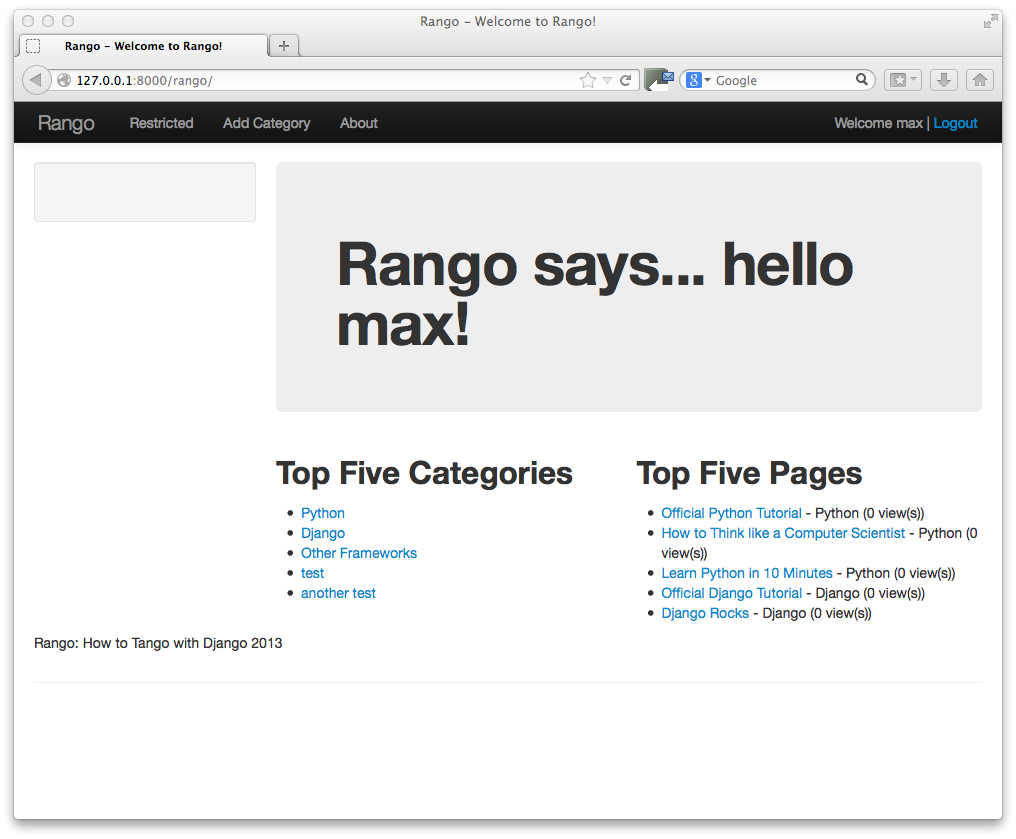The width and height of the screenshot is (1016, 839).
Task: Click the Top Five Categories heading
Action: (x=424, y=474)
